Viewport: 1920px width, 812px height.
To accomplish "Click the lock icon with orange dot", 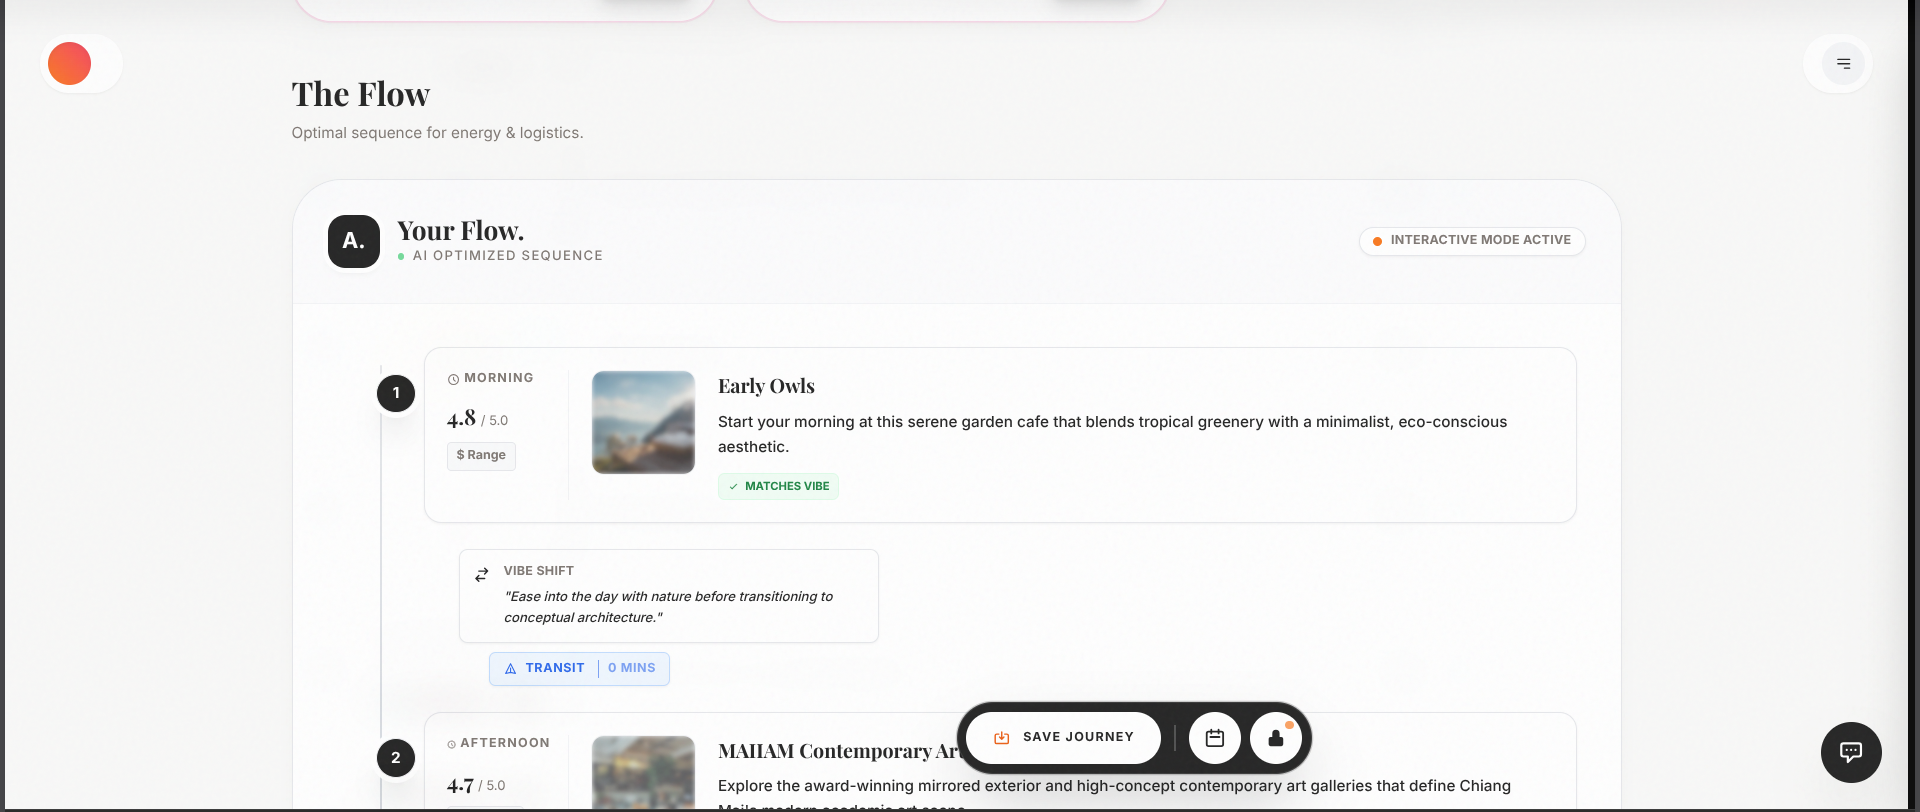I will coord(1276,738).
